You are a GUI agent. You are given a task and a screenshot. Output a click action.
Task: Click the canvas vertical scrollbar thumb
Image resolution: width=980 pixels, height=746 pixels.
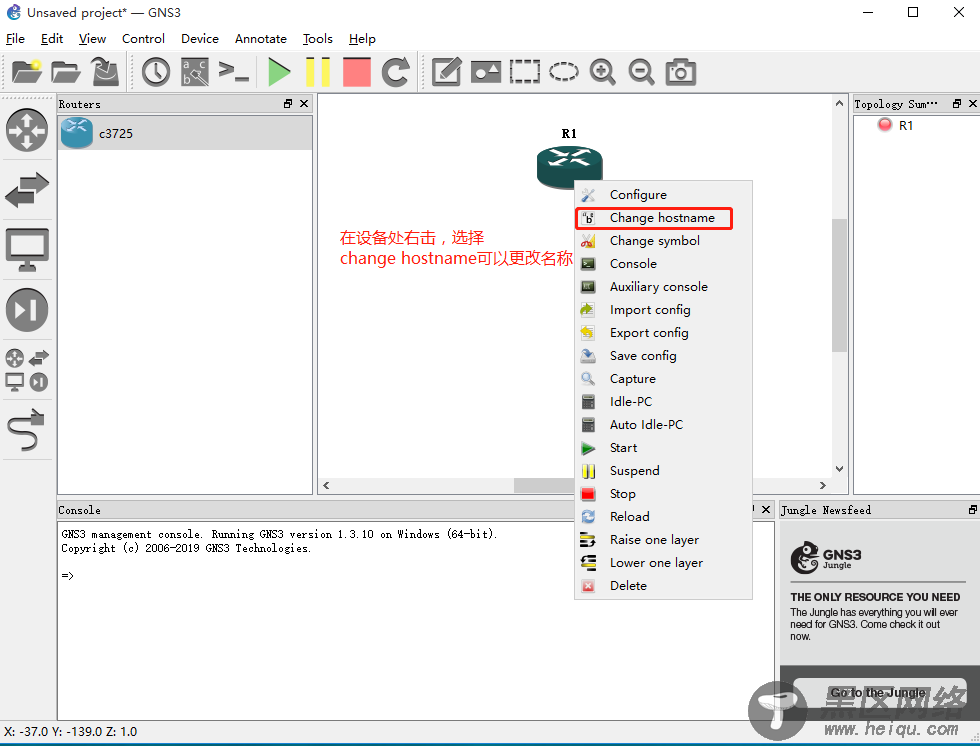coord(839,285)
